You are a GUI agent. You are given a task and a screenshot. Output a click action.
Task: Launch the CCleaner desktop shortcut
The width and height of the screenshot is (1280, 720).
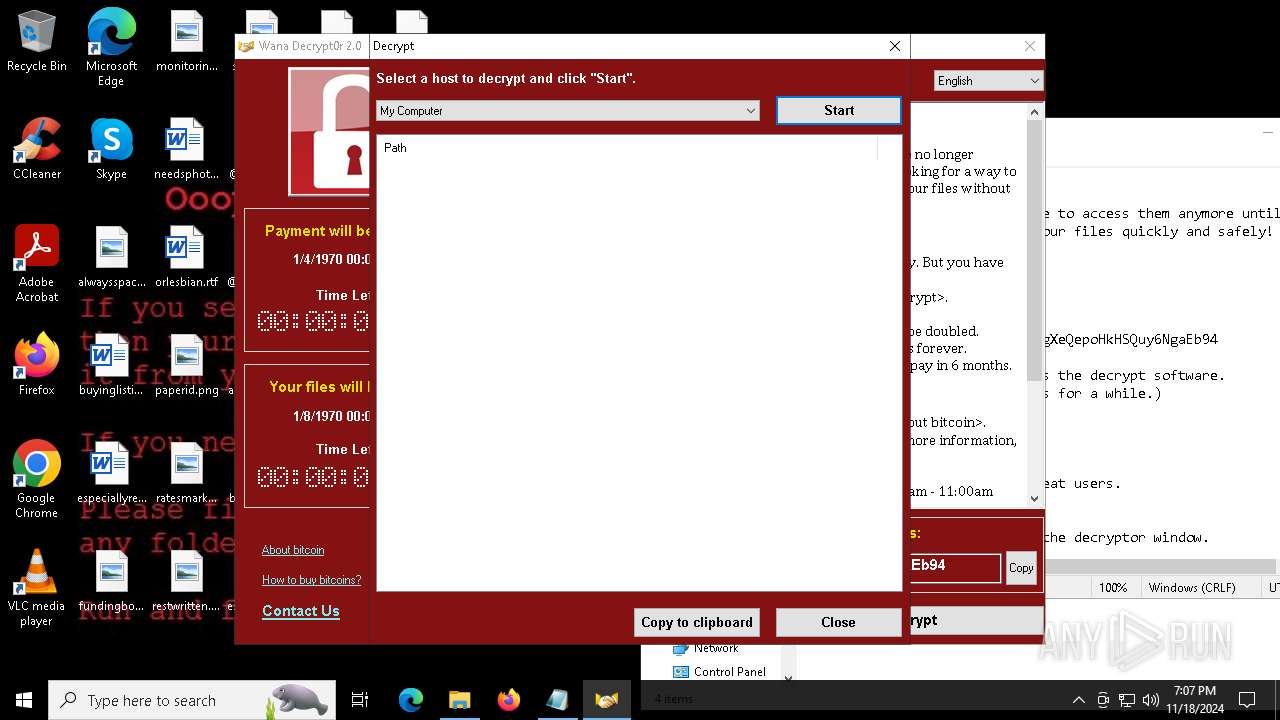click(x=37, y=149)
